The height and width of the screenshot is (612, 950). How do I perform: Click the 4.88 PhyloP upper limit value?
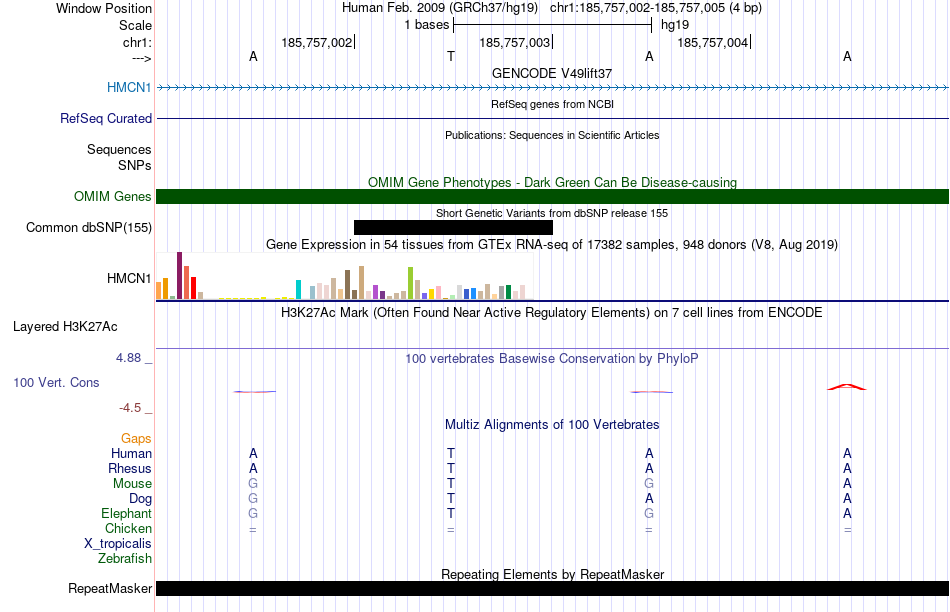pyautogui.click(x=128, y=358)
